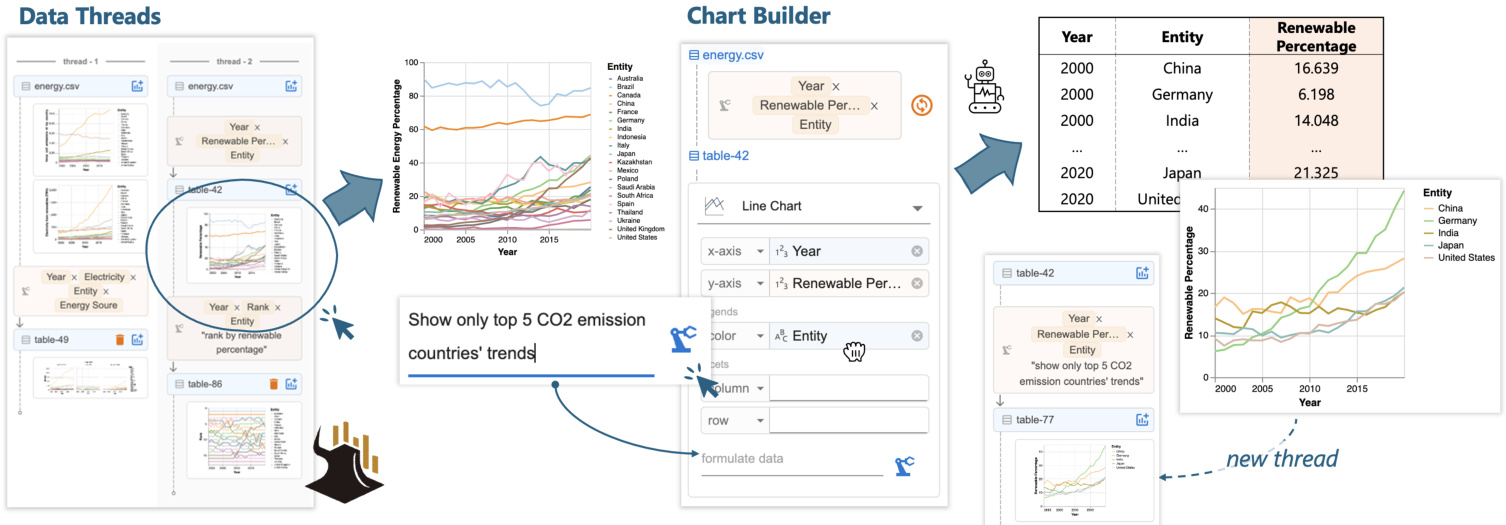
Task: Open the Line Chart type dropdown
Action: (917, 208)
